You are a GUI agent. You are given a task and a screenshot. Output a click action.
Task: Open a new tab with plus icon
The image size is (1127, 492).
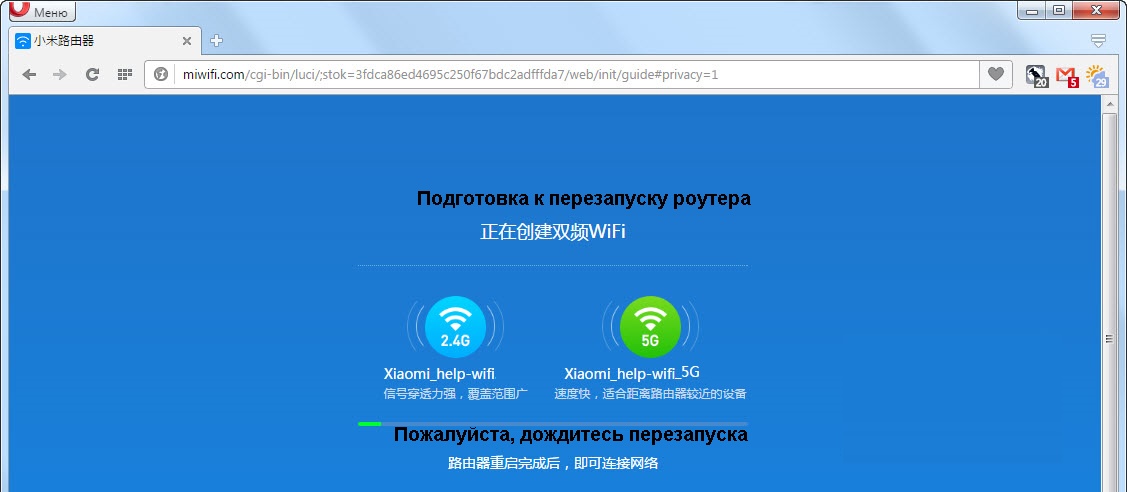[x=216, y=41]
